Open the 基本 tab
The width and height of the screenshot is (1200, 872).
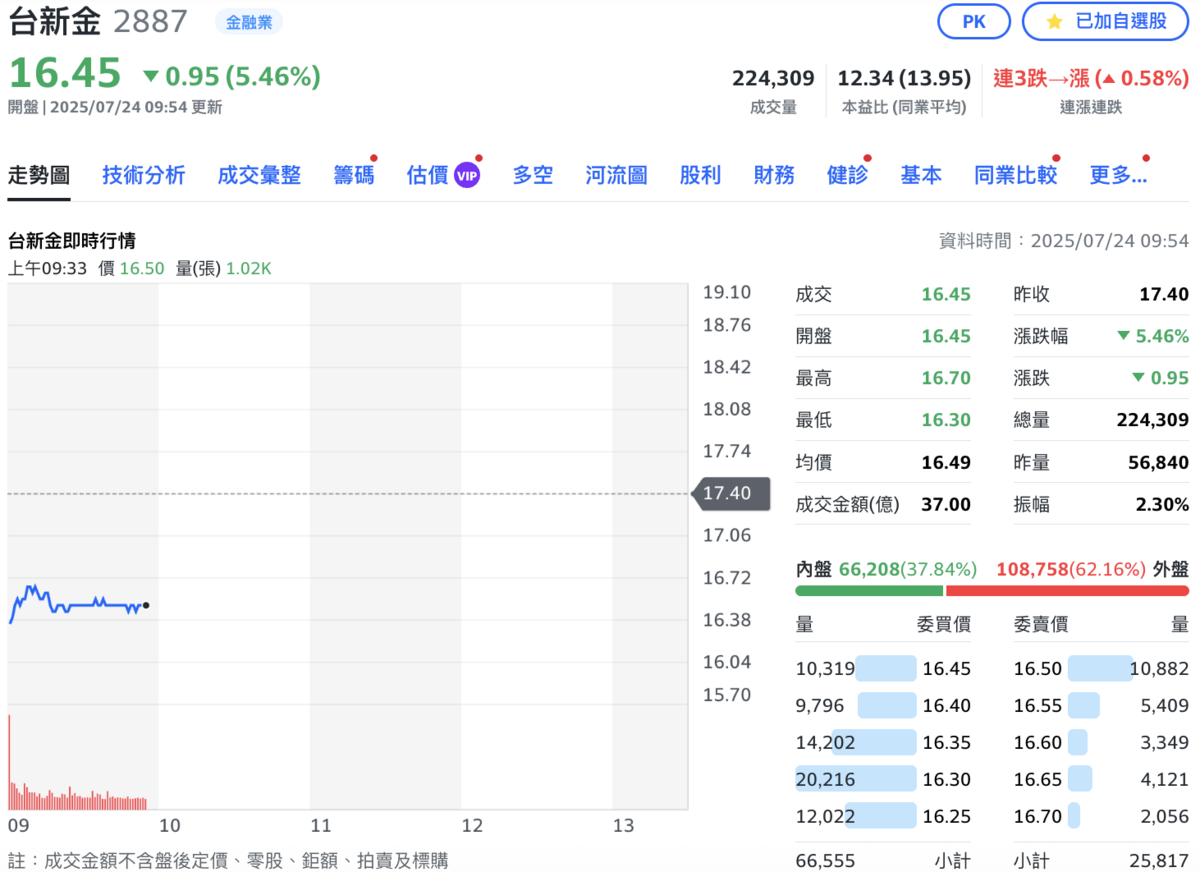[921, 175]
